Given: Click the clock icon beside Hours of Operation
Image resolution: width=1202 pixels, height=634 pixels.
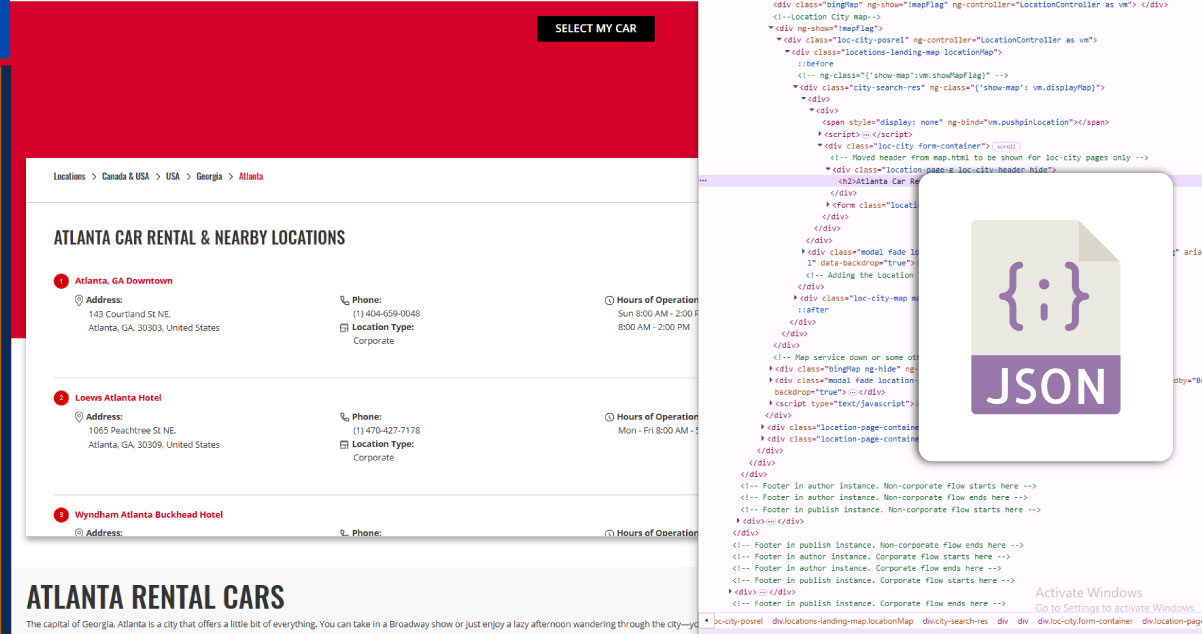Looking at the screenshot, I should [x=609, y=299].
